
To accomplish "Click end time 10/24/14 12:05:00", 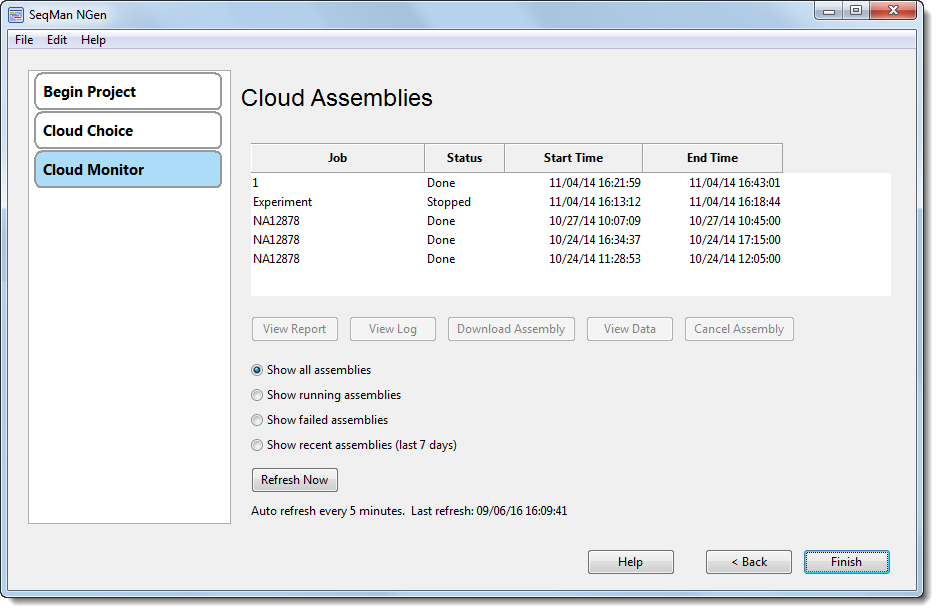I will [x=735, y=259].
